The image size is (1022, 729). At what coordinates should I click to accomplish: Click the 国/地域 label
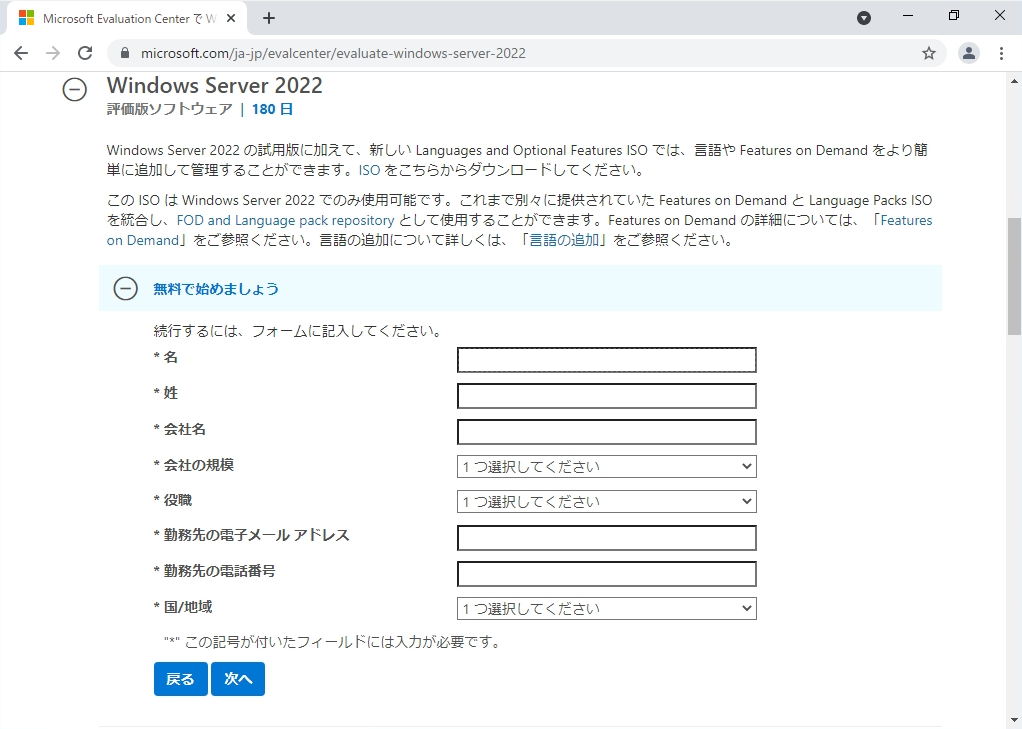click(x=188, y=607)
